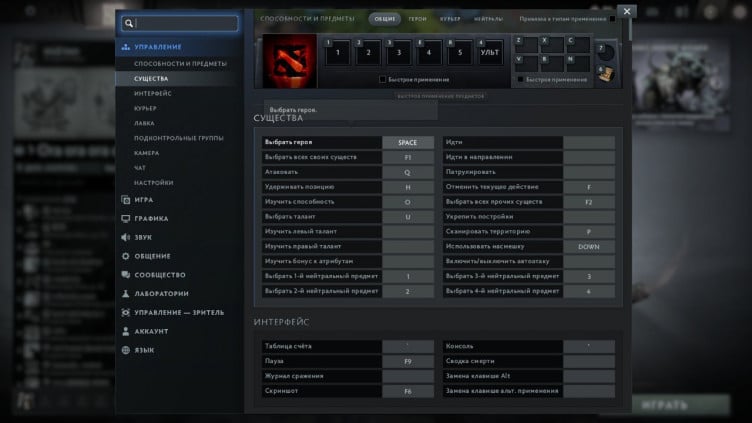Toggle the cast-type binding checkbox

pyautogui.click(x=612, y=19)
